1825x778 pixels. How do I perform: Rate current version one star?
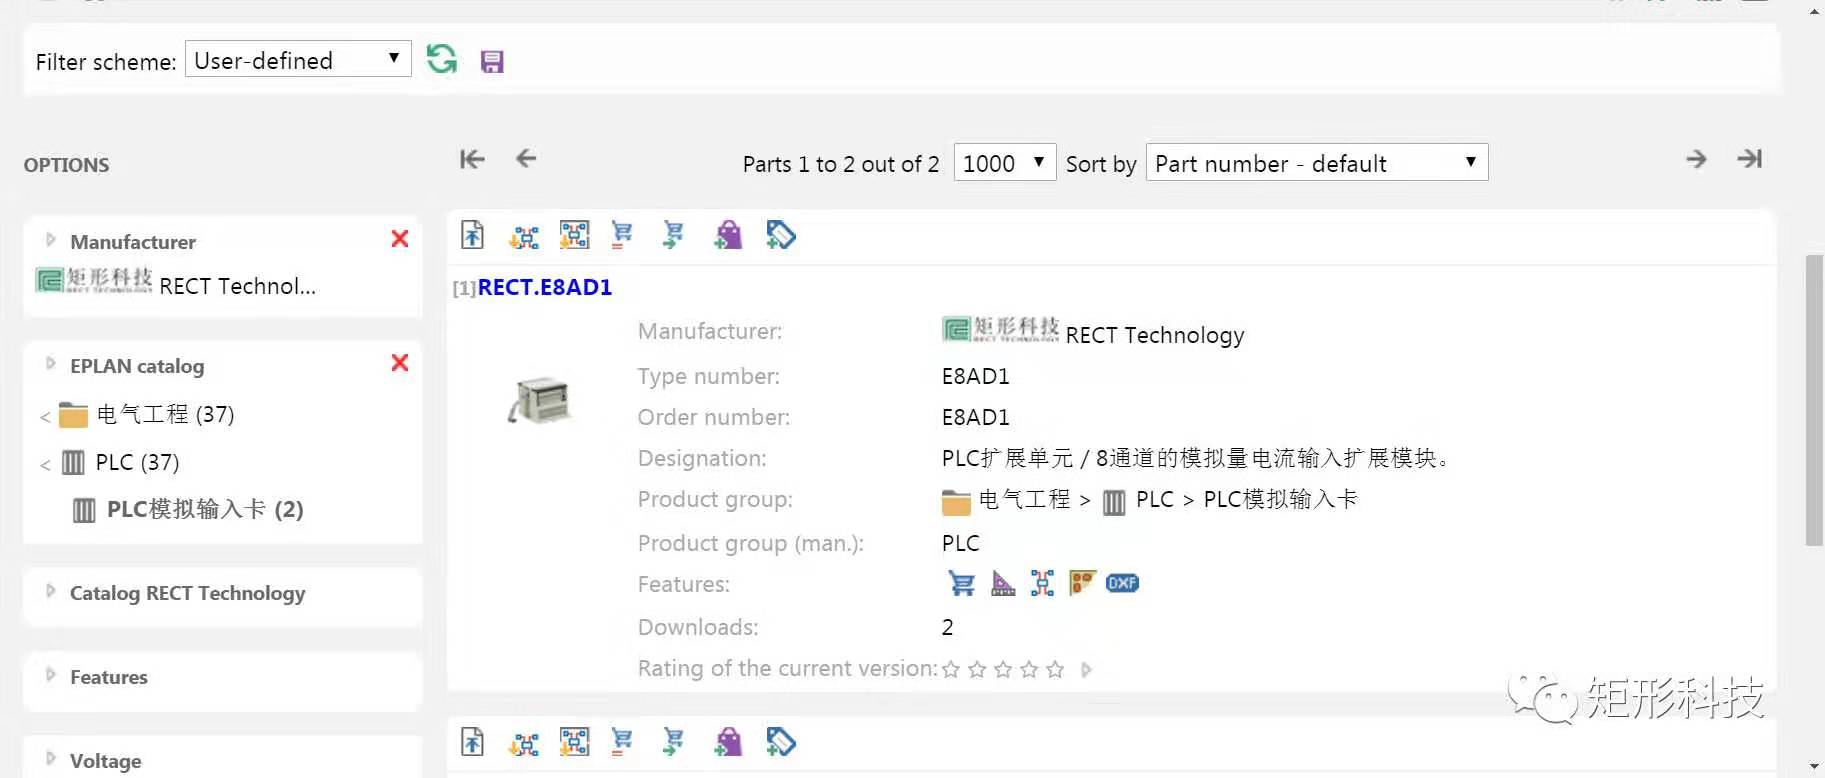pyautogui.click(x=951, y=669)
